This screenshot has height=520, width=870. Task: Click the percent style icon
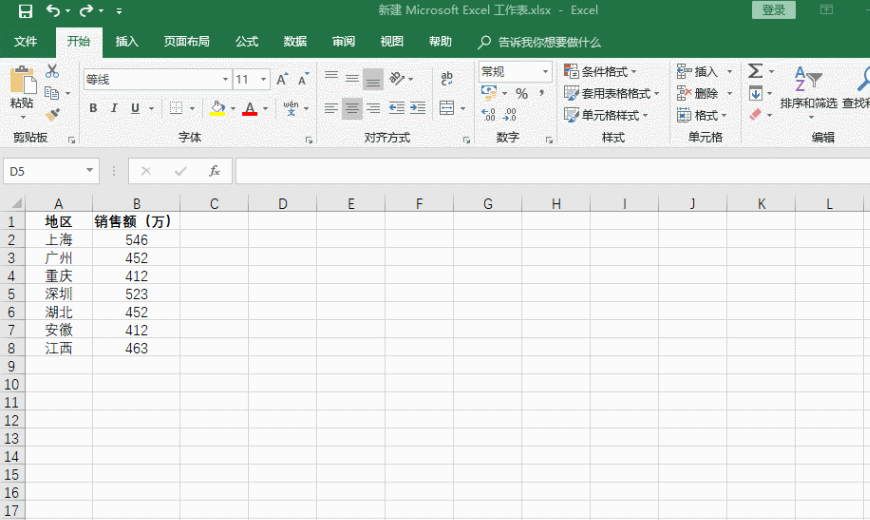click(521, 93)
